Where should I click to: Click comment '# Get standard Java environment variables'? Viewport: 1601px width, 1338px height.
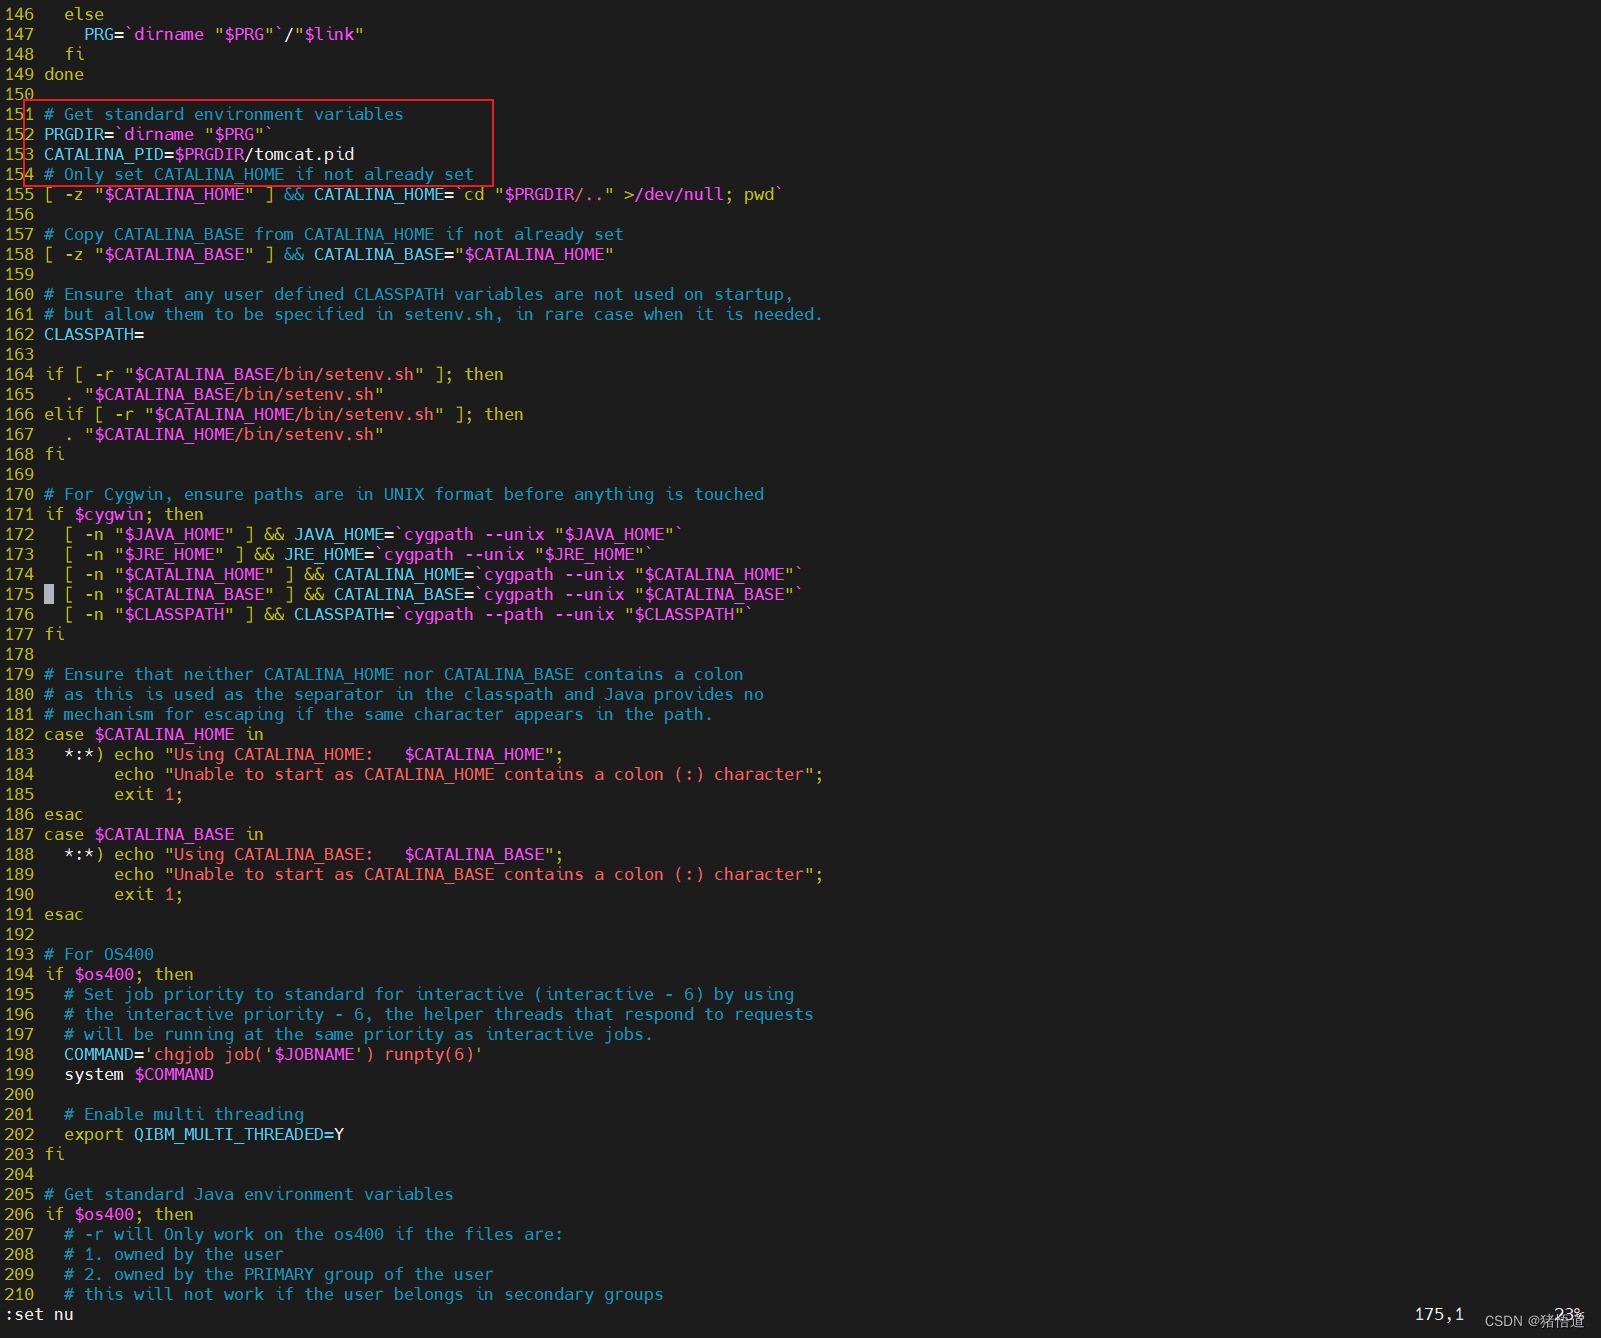(249, 1194)
